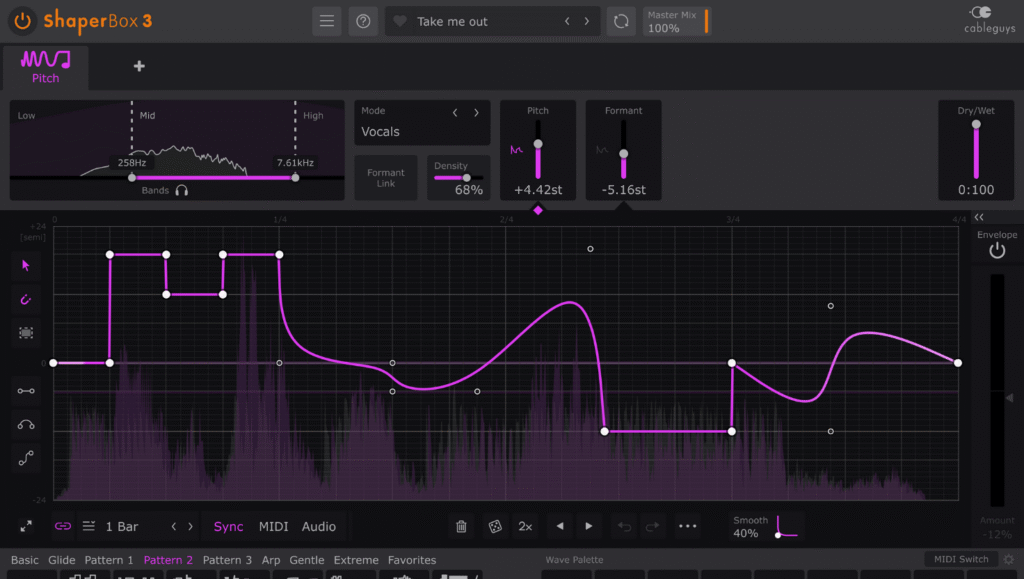Click the 2x double wave button

[525, 527]
